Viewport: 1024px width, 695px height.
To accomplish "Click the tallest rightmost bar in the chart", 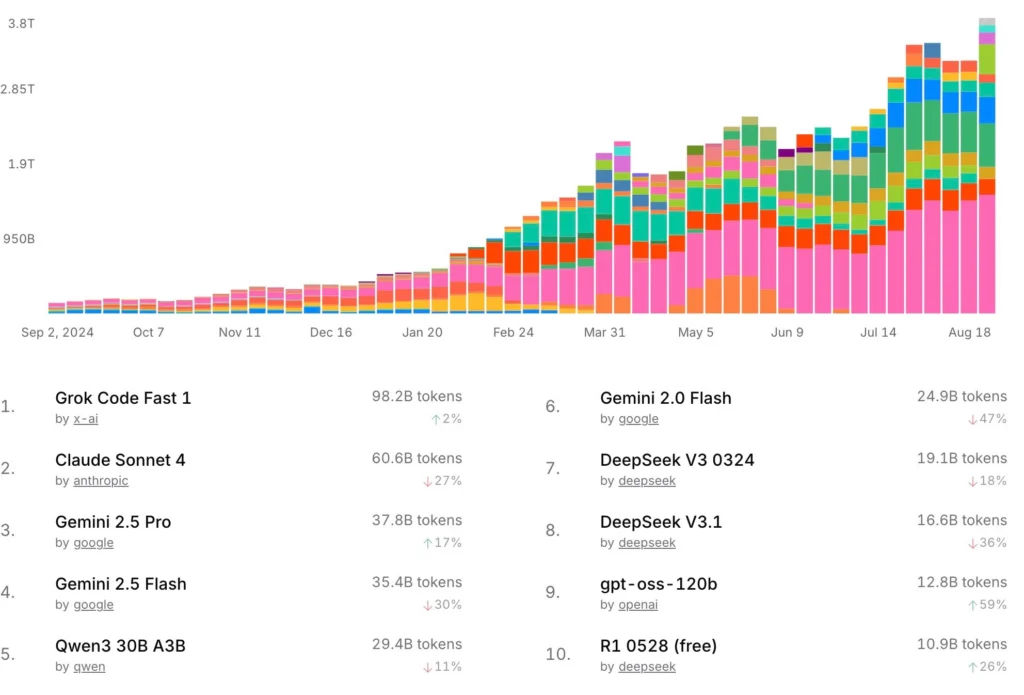I will coord(987,166).
